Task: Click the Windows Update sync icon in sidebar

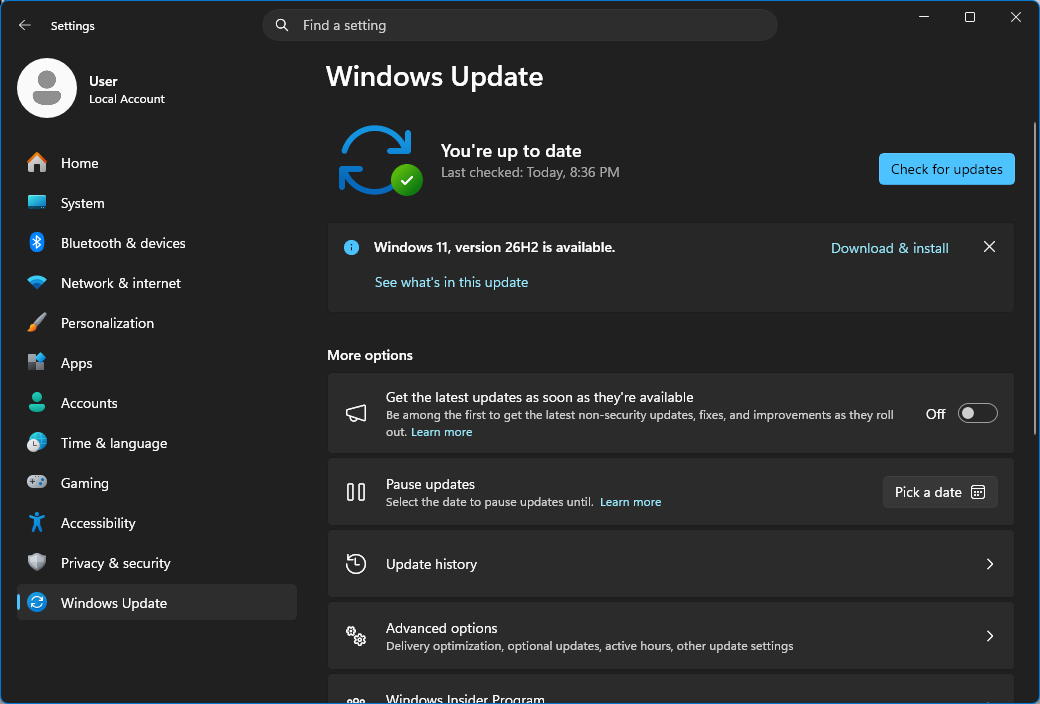Action: (x=37, y=602)
